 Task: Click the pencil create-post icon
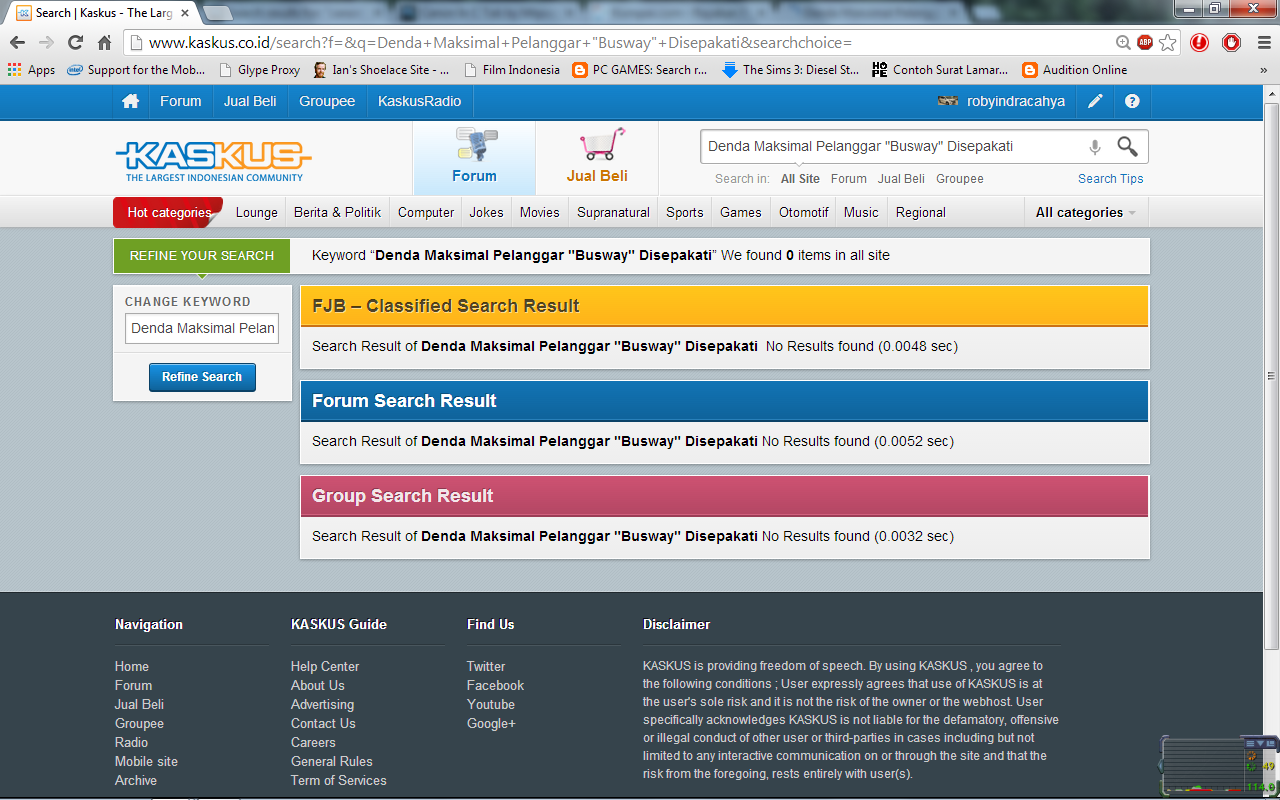click(x=1096, y=102)
